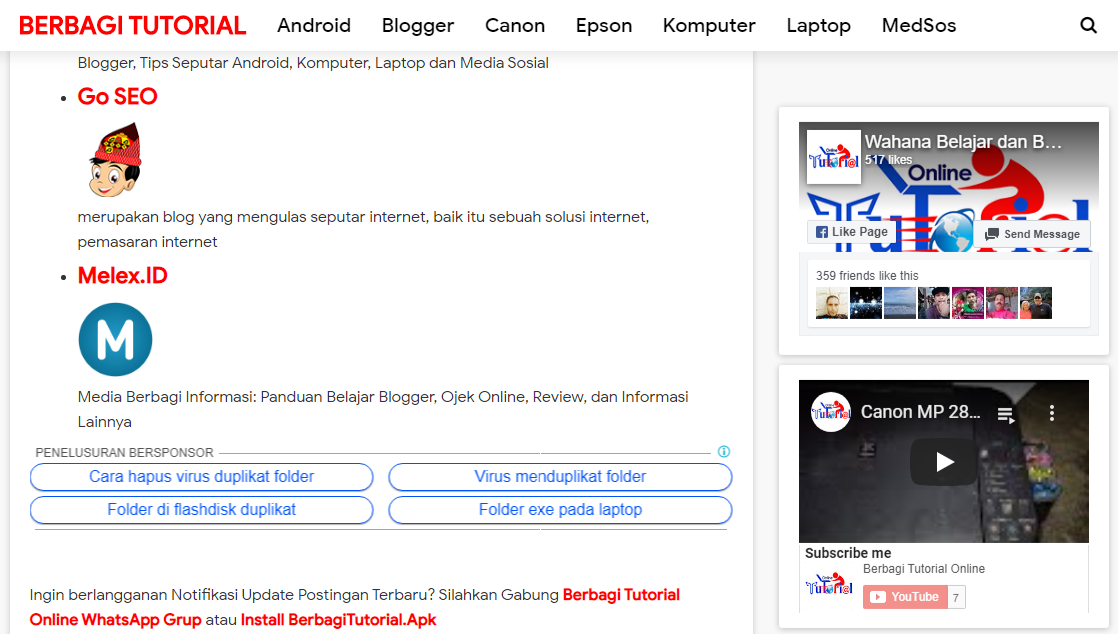Open the MedSos menu item

pos(918,26)
